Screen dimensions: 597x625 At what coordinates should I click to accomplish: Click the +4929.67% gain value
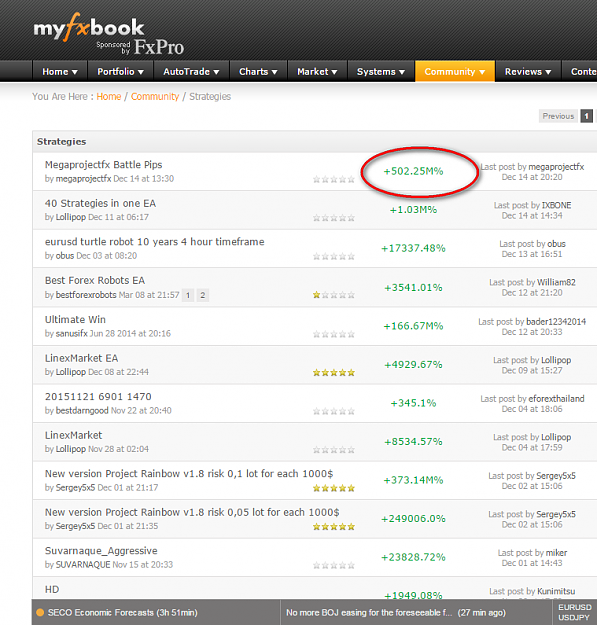pyautogui.click(x=413, y=365)
